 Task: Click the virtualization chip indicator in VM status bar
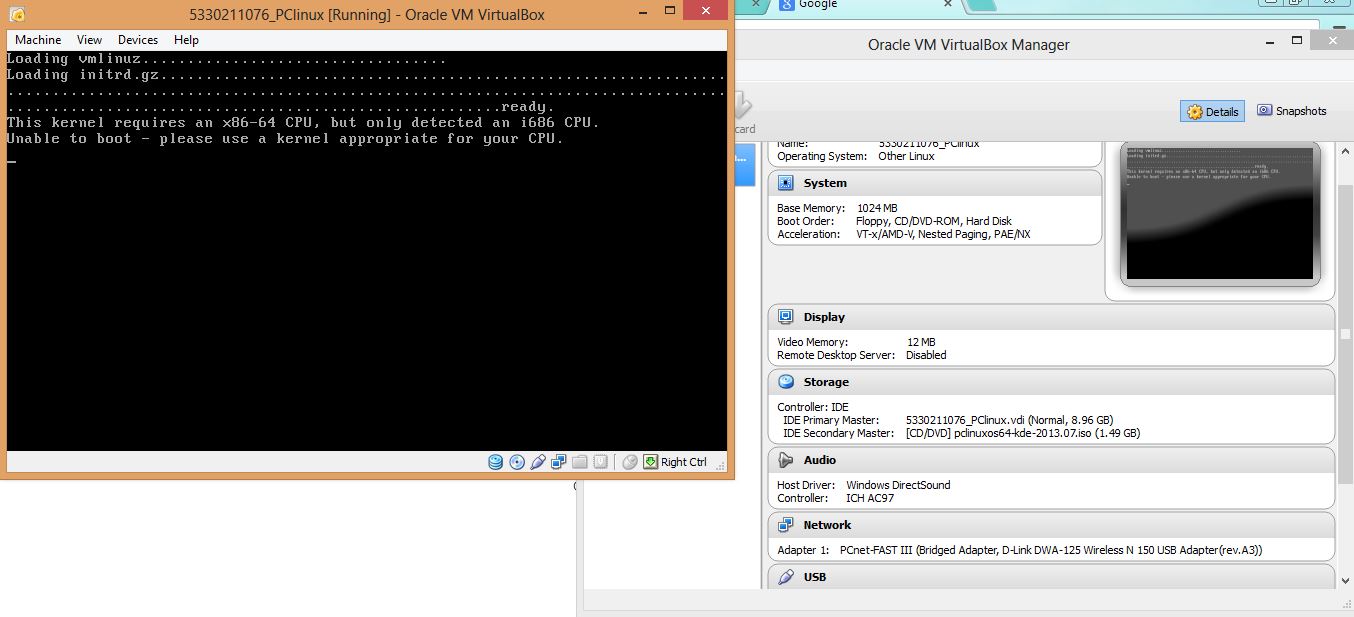pyautogui.click(x=601, y=462)
